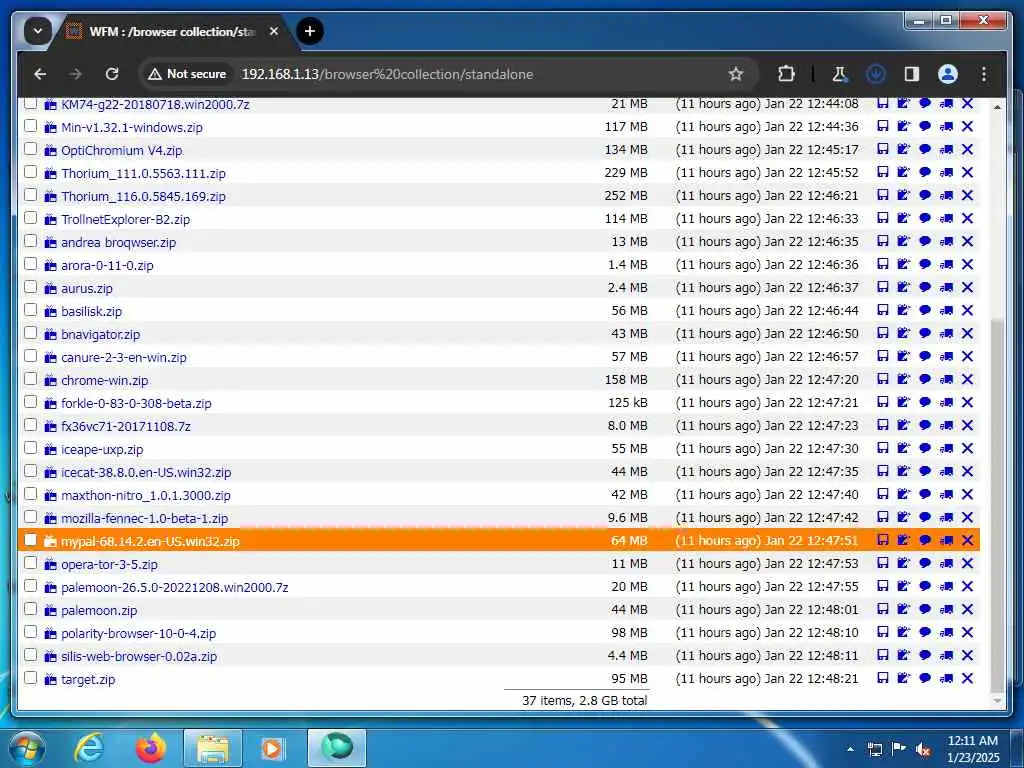Click the Not secure site info chip
This screenshot has width=1024, height=768.
click(x=187, y=74)
